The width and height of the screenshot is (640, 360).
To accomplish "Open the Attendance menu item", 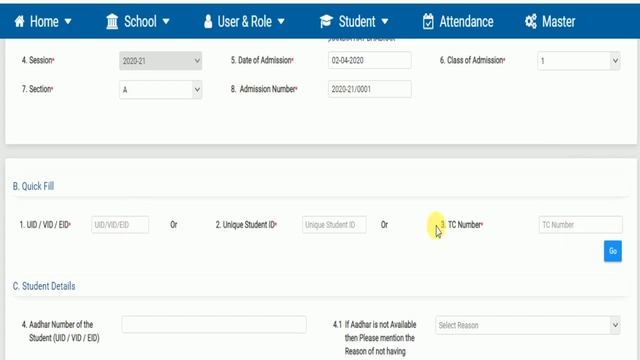I will click(x=458, y=21).
